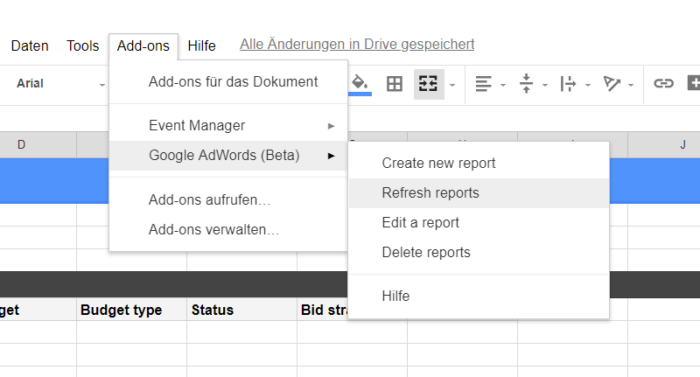Open the Arial font dropdown

[x=60, y=84]
